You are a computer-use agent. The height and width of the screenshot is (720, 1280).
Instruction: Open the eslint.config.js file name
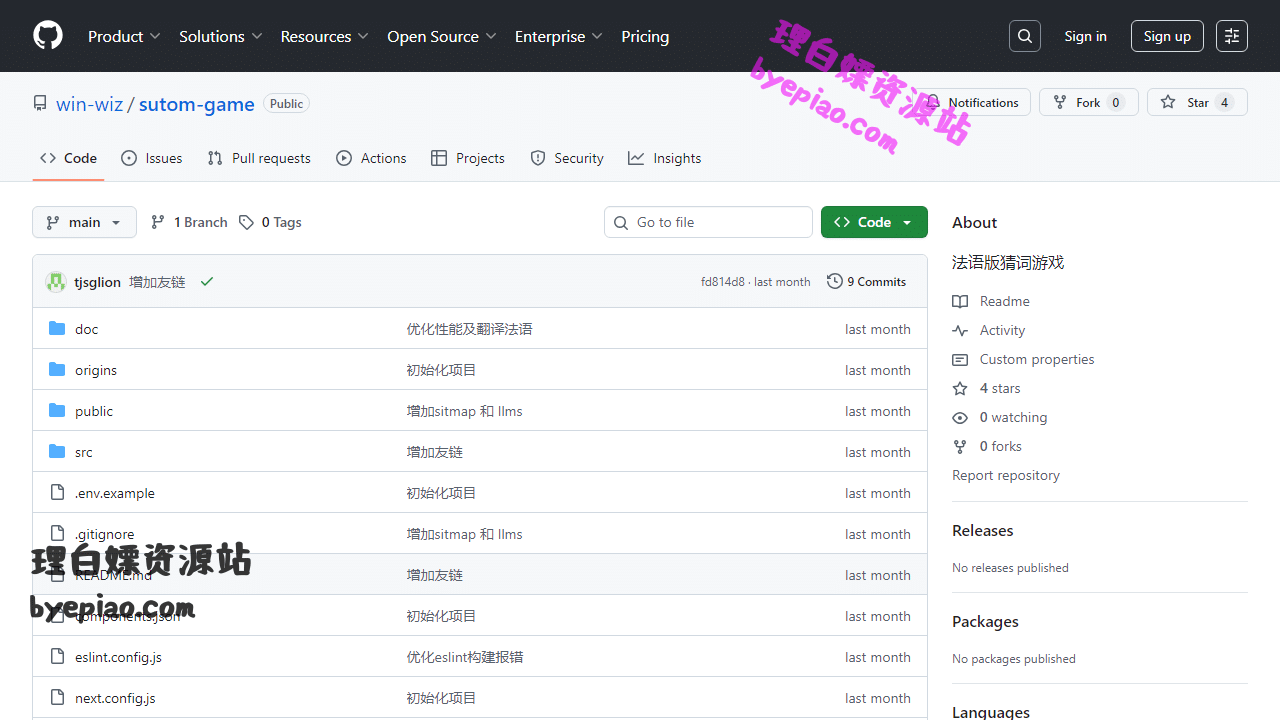point(118,657)
